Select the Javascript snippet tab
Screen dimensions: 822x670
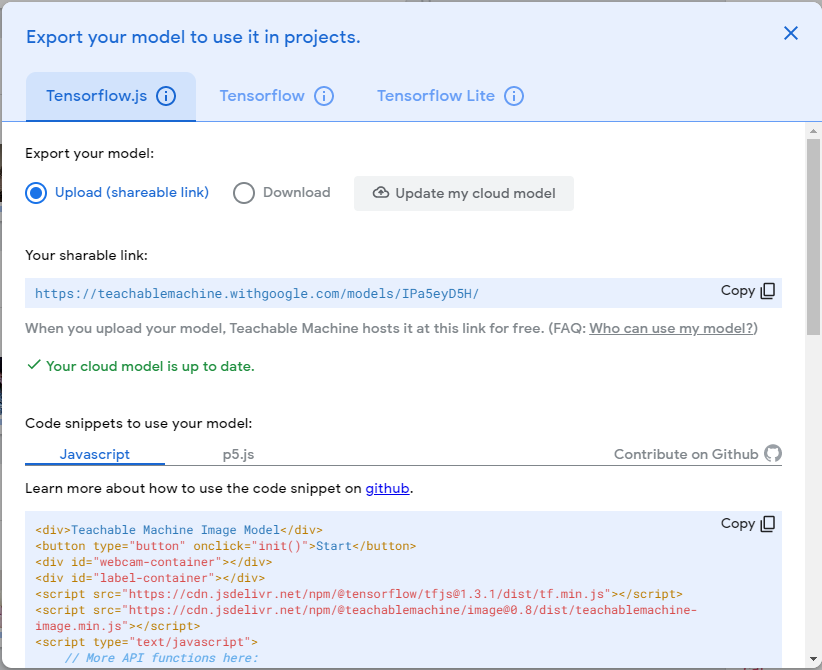pos(94,455)
